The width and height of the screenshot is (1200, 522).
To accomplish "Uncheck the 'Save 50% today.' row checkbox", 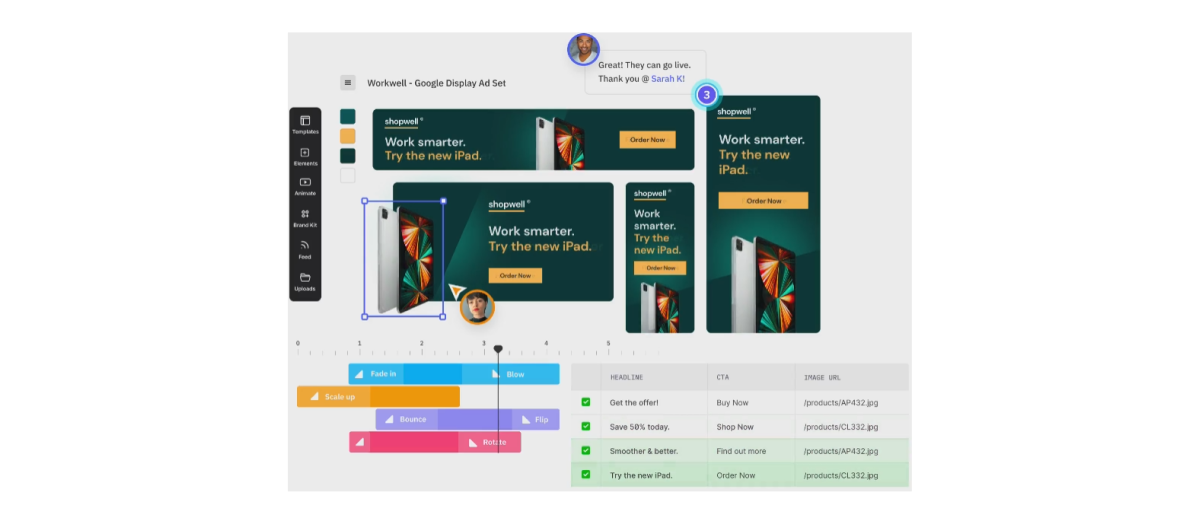I will tap(586, 426).
